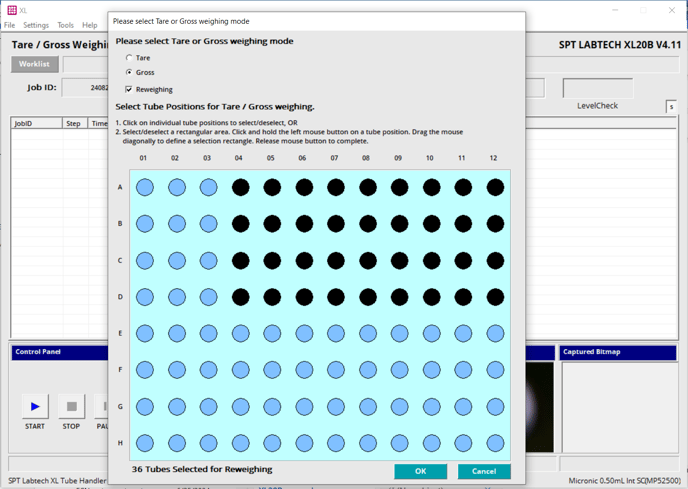
Task: Click the Worklist button
Action: point(35,64)
